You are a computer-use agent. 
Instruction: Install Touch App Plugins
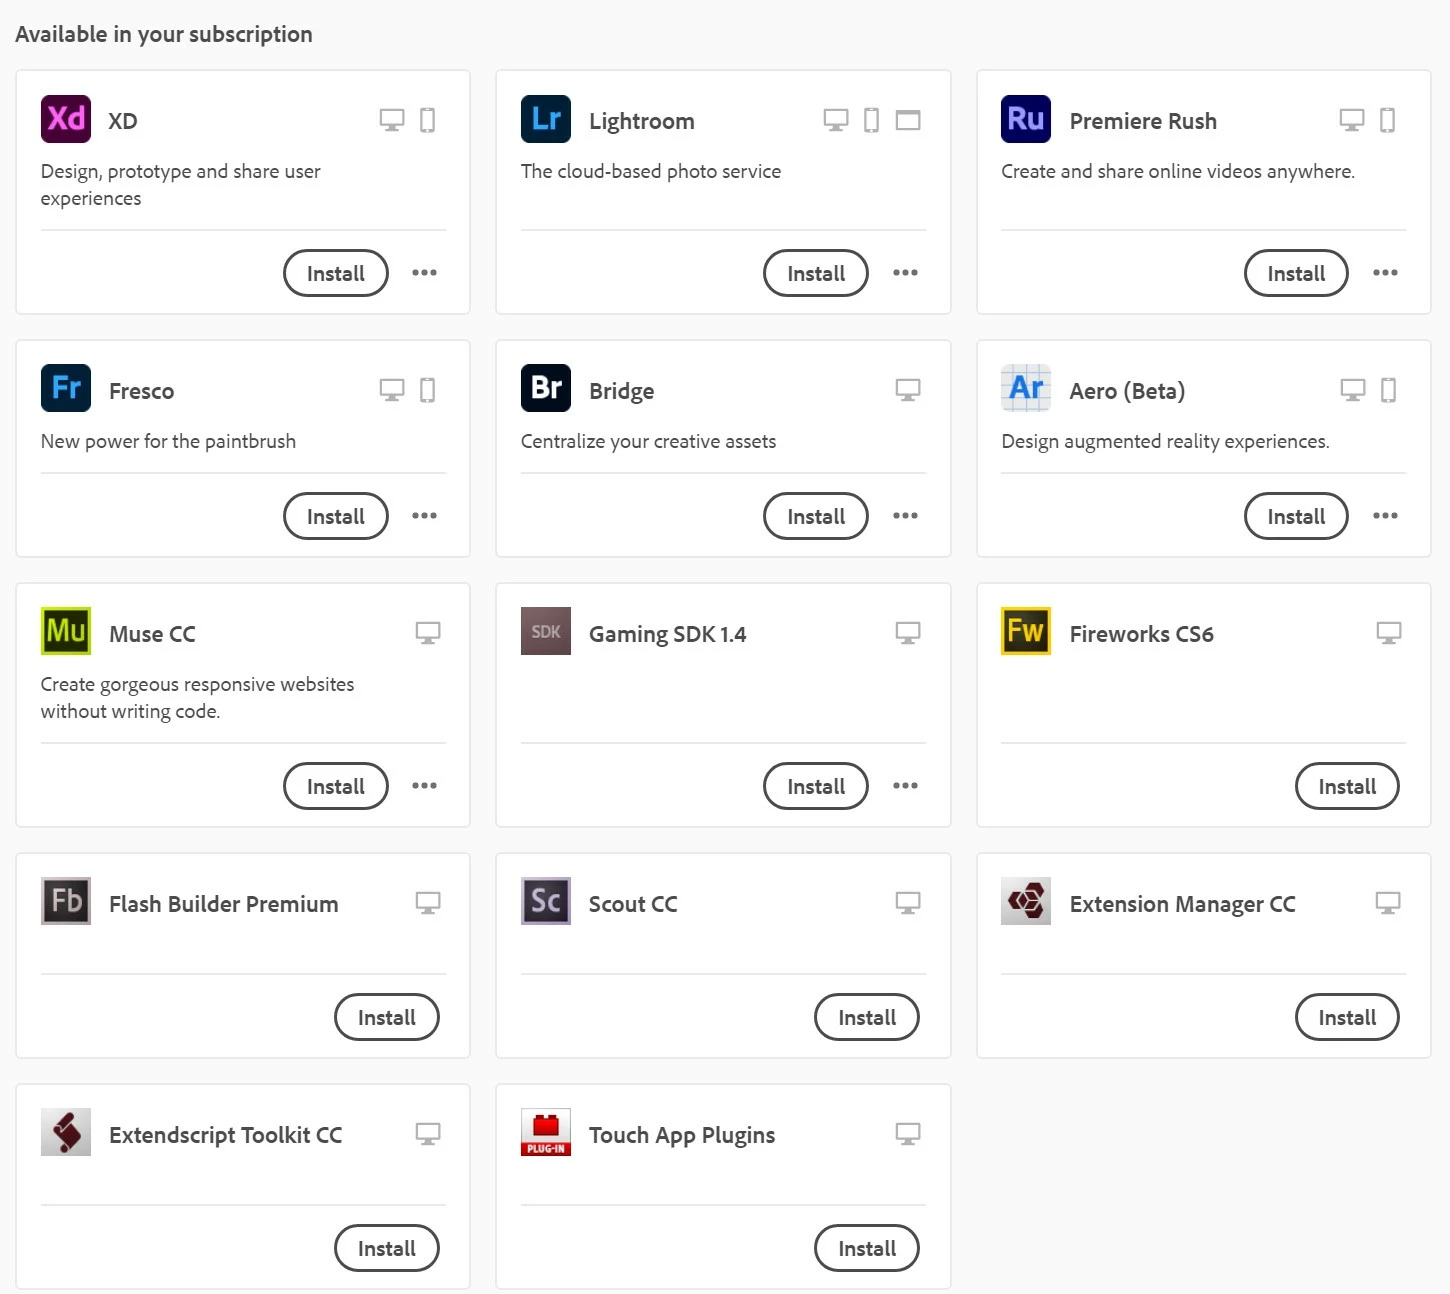[867, 1248]
